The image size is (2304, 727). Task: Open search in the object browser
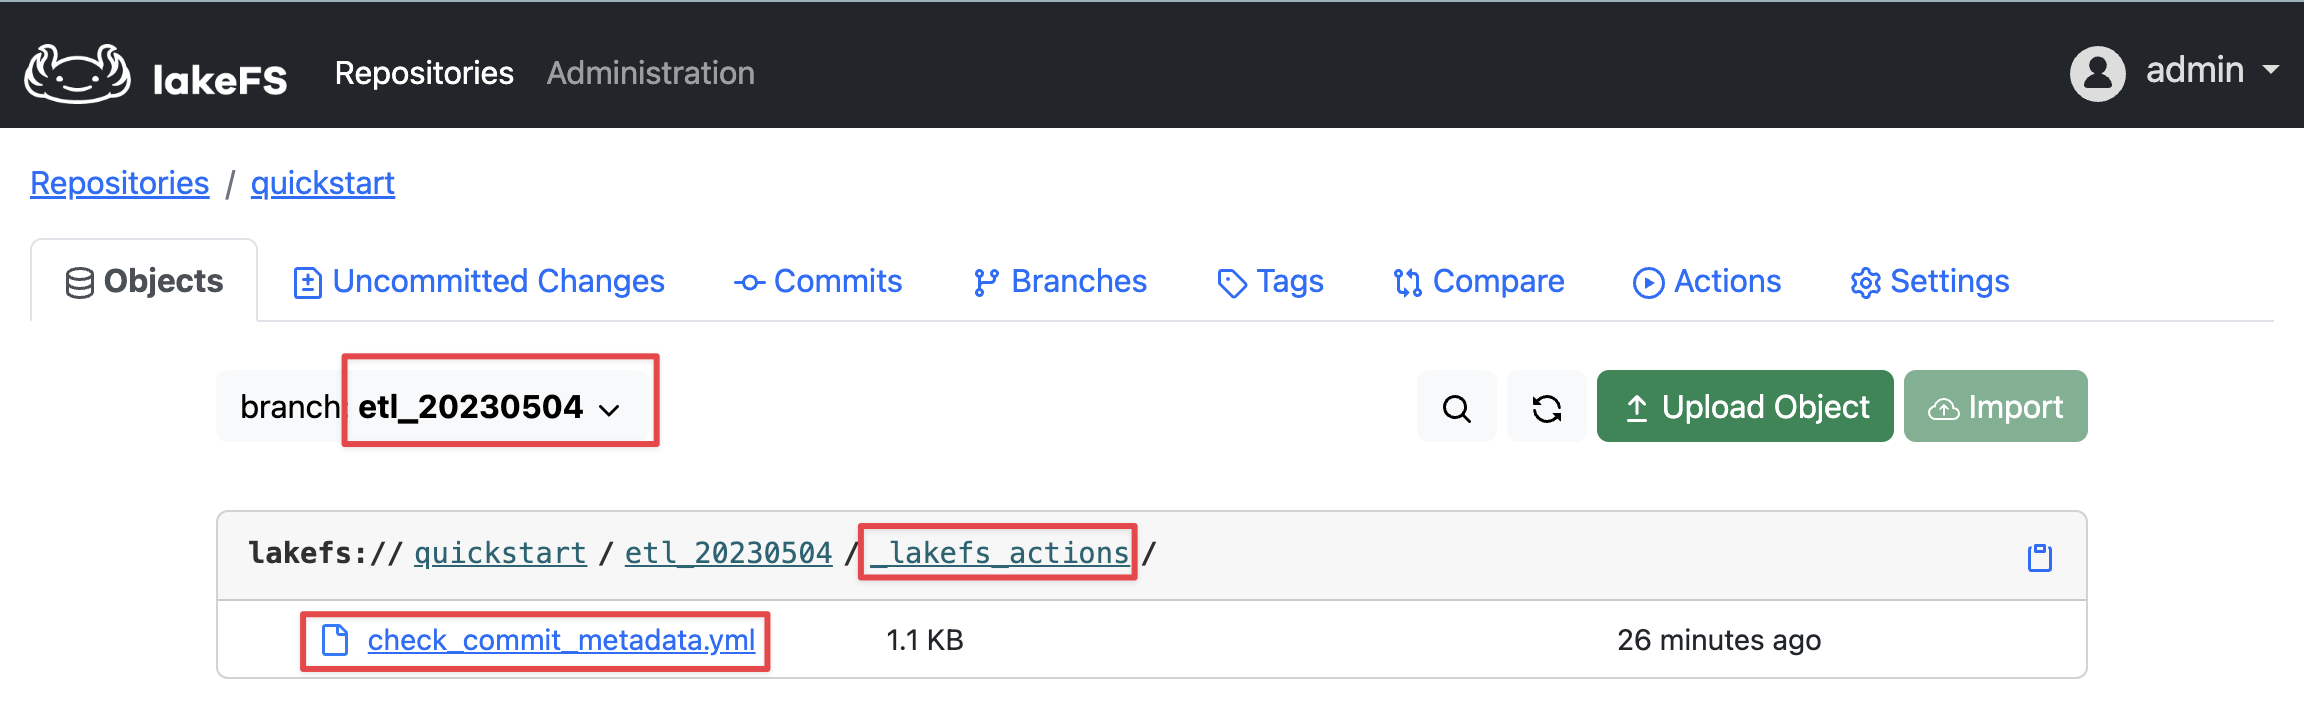pos(1456,406)
